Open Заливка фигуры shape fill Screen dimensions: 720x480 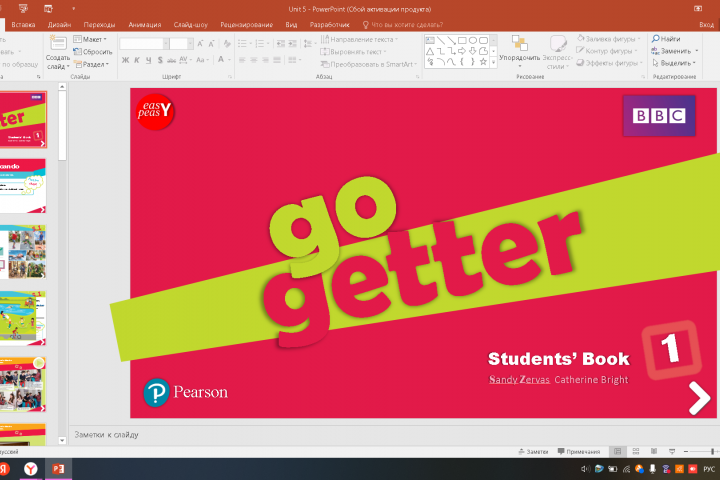(x=609, y=39)
